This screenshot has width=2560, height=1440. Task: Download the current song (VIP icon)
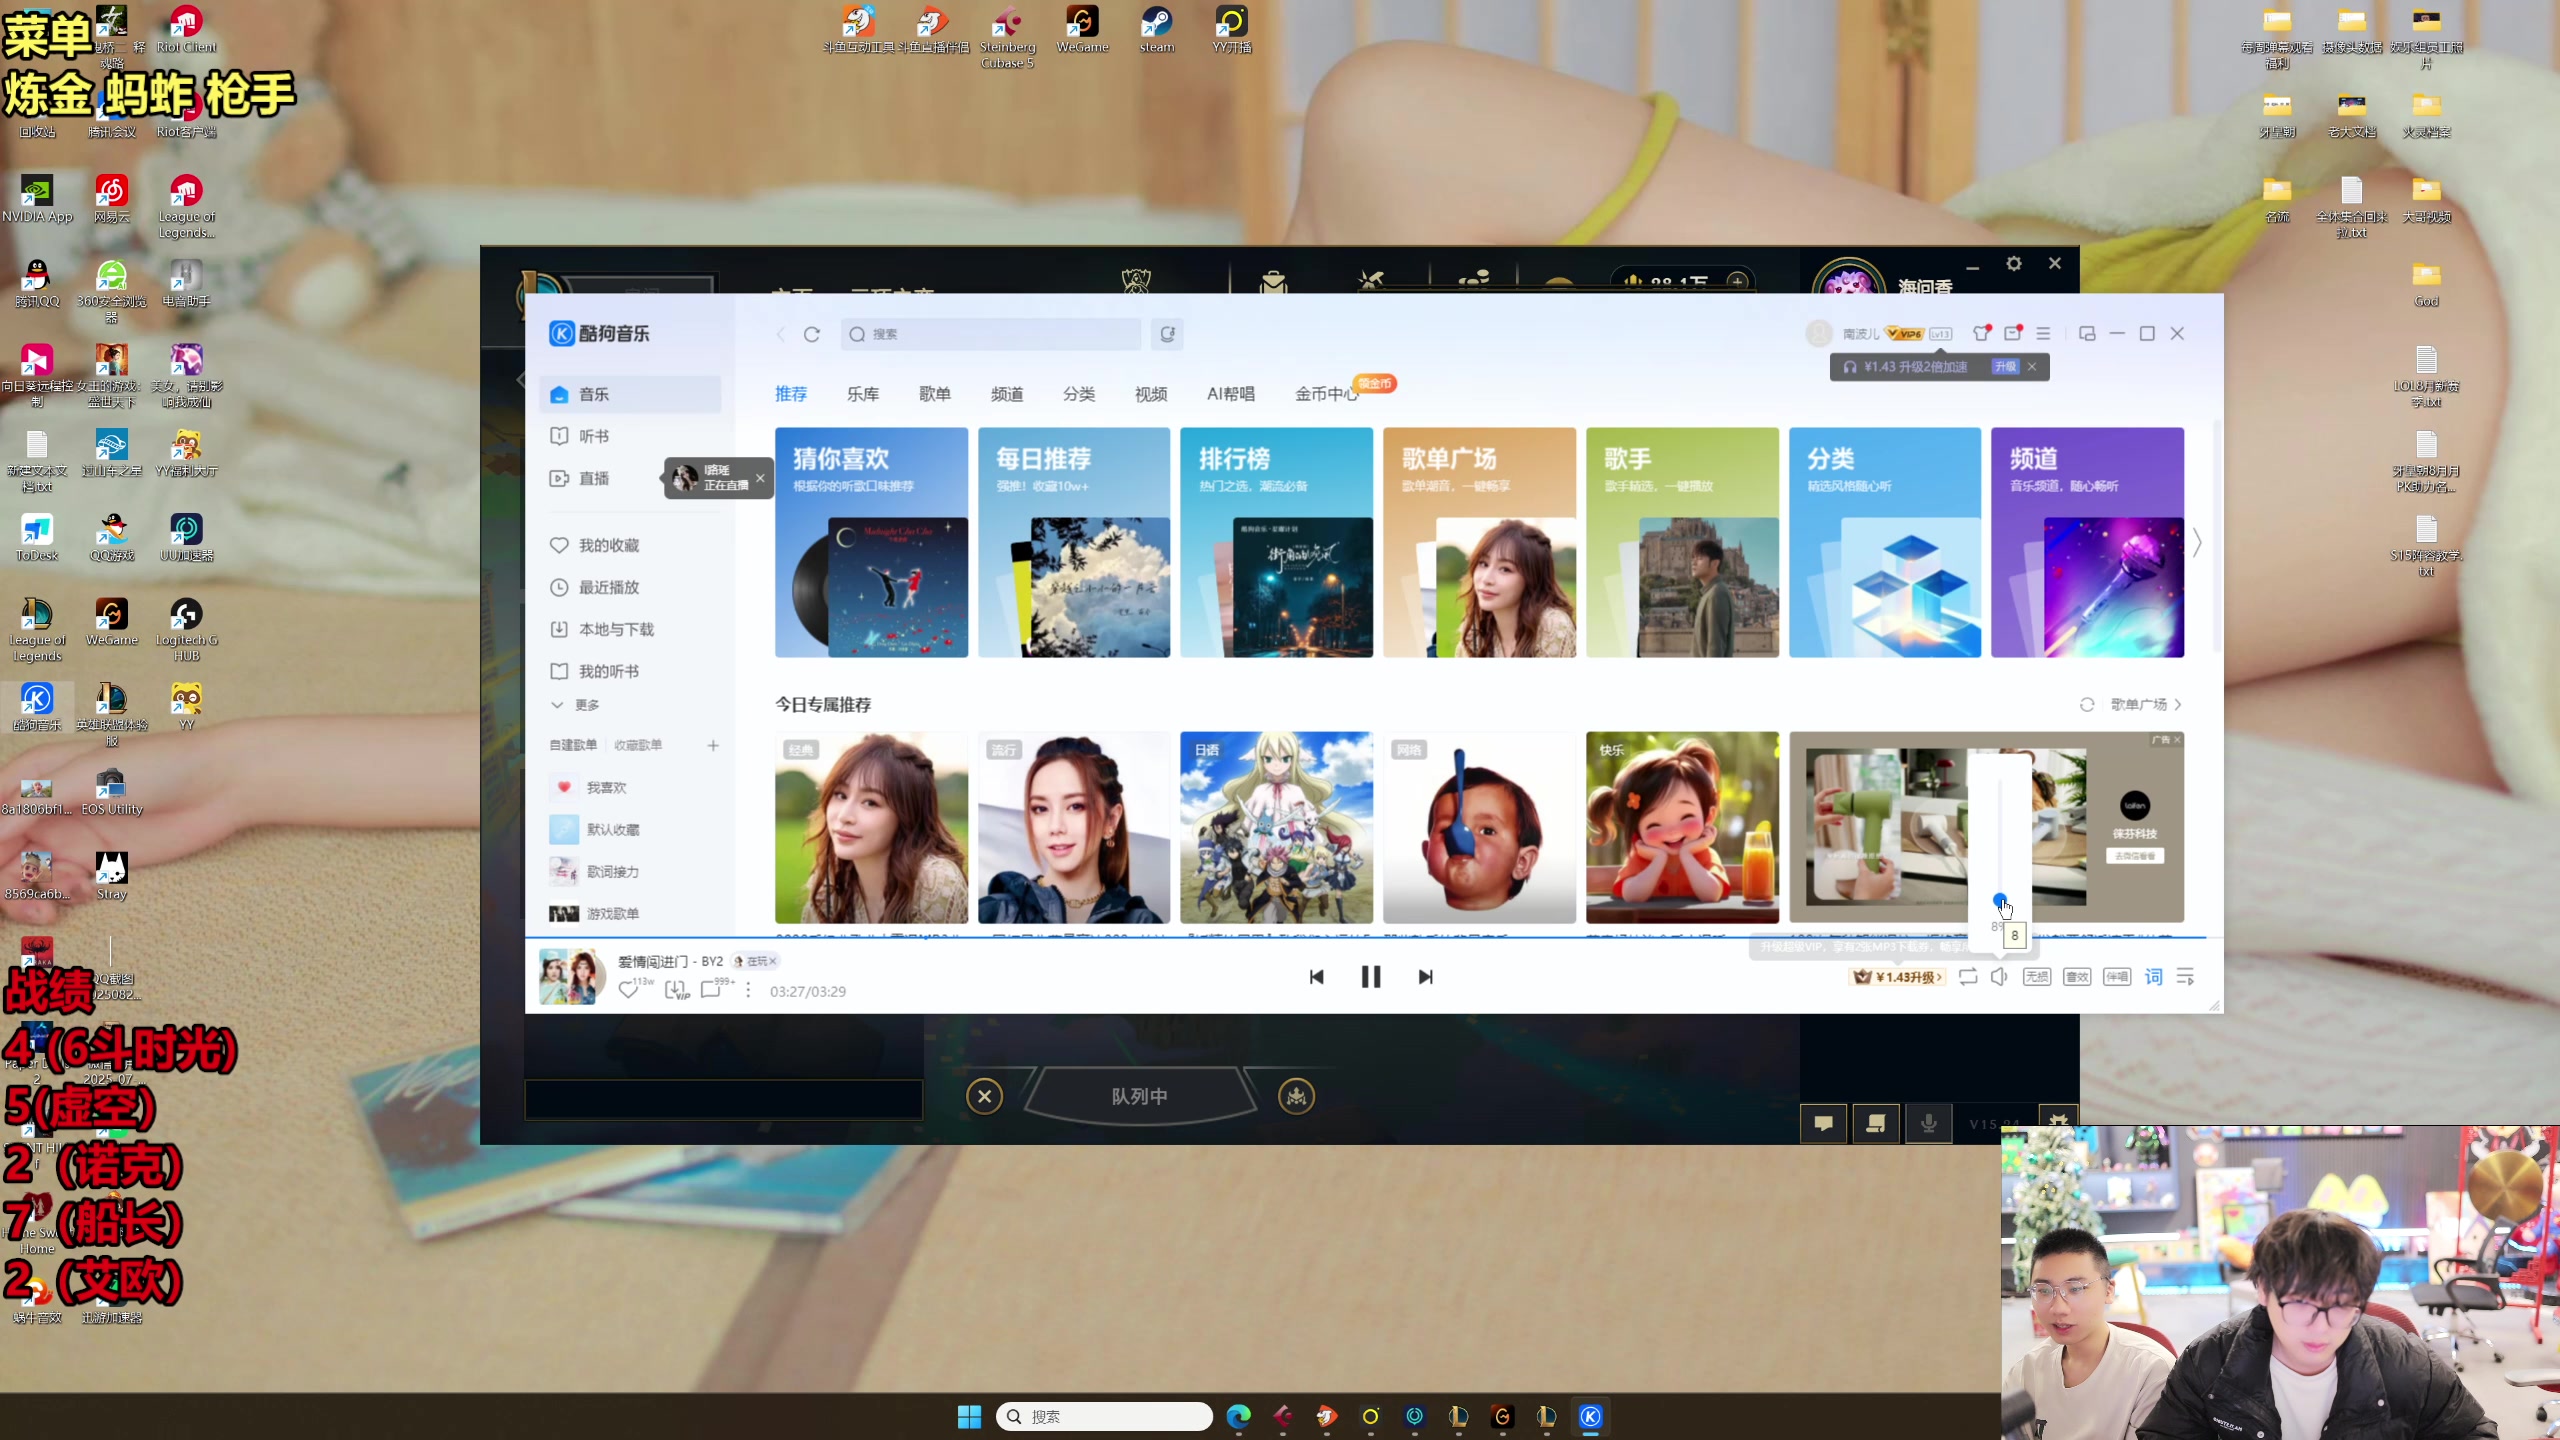click(676, 990)
